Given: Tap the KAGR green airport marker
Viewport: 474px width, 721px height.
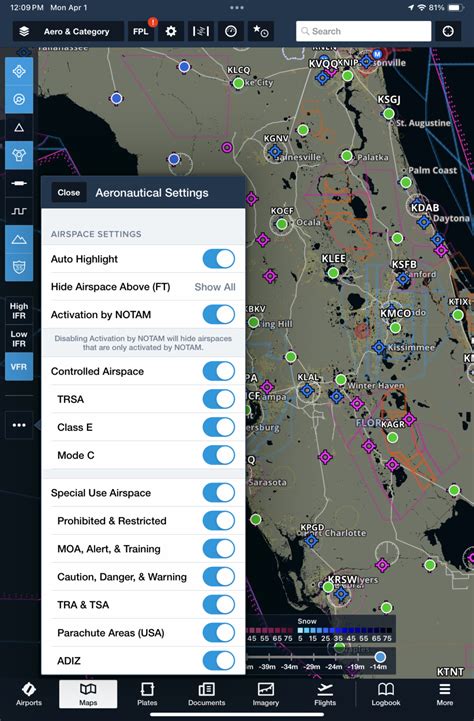Looking at the screenshot, I should click(392, 437).
